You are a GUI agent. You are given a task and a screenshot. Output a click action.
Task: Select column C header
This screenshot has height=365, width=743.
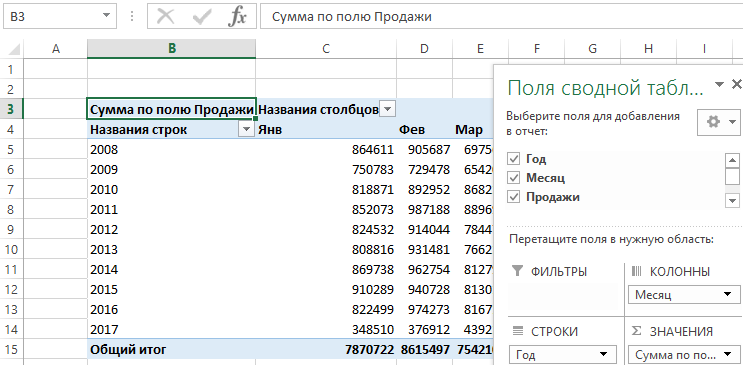pyautogui.click(x=326, y=48)
